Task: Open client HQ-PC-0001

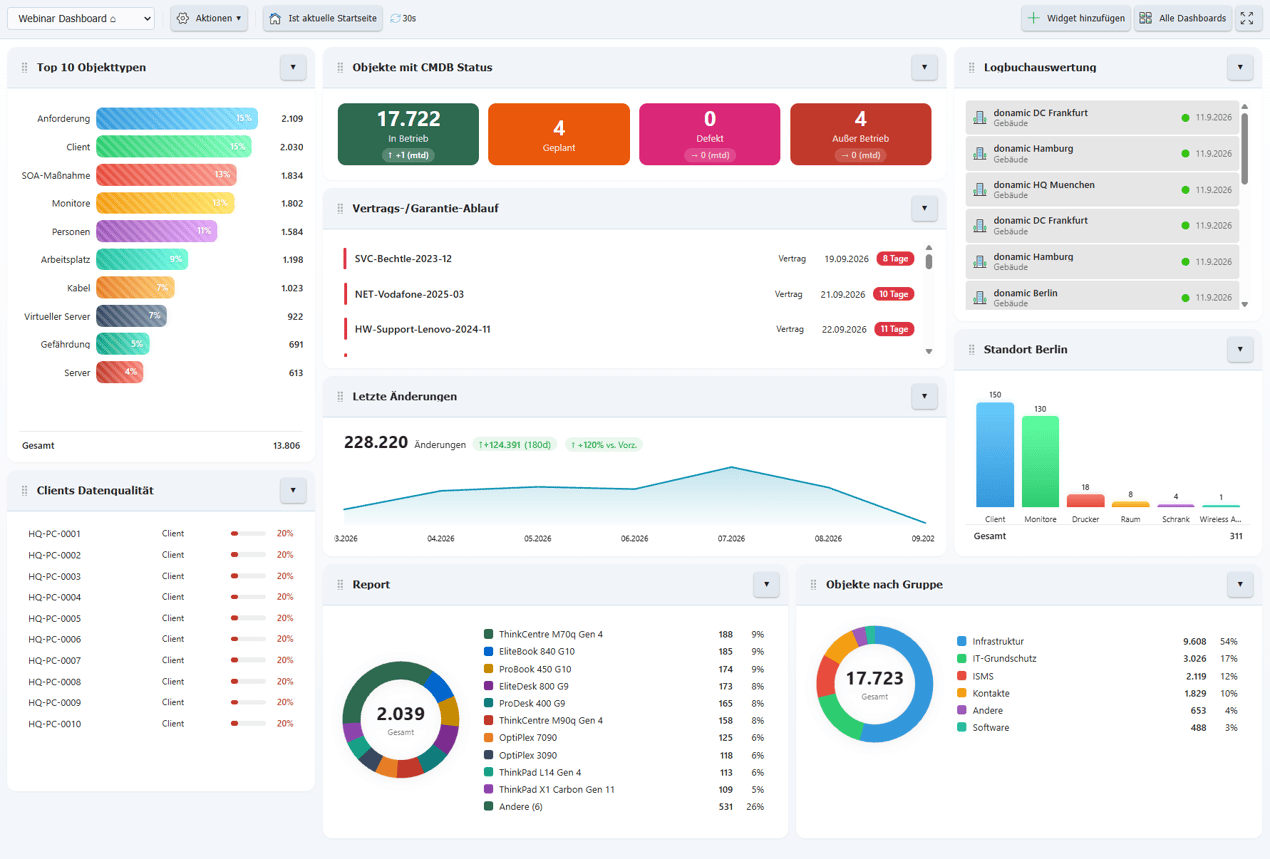Action: pos(54,534)
